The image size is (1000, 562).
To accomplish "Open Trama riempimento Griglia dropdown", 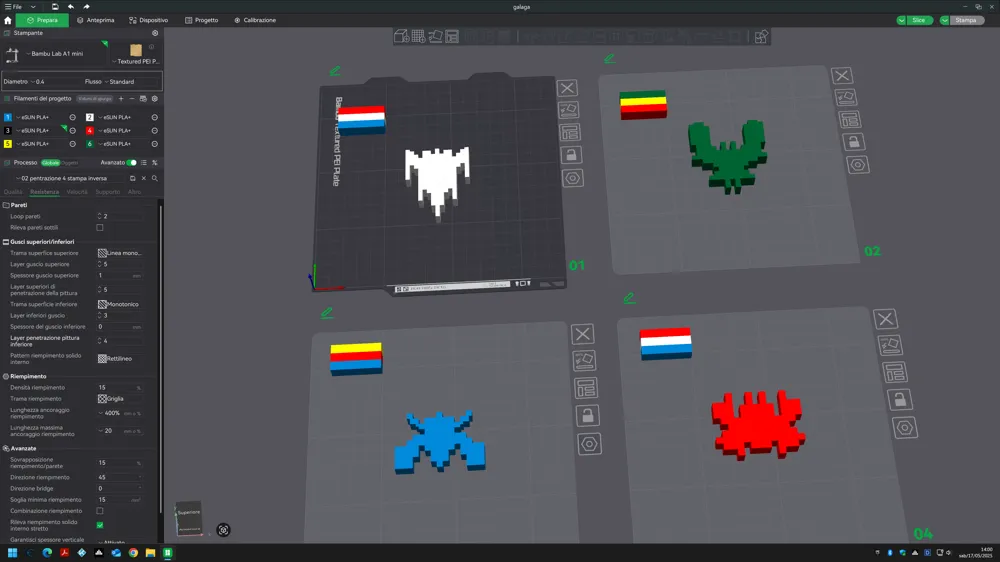I will point(121,399).
